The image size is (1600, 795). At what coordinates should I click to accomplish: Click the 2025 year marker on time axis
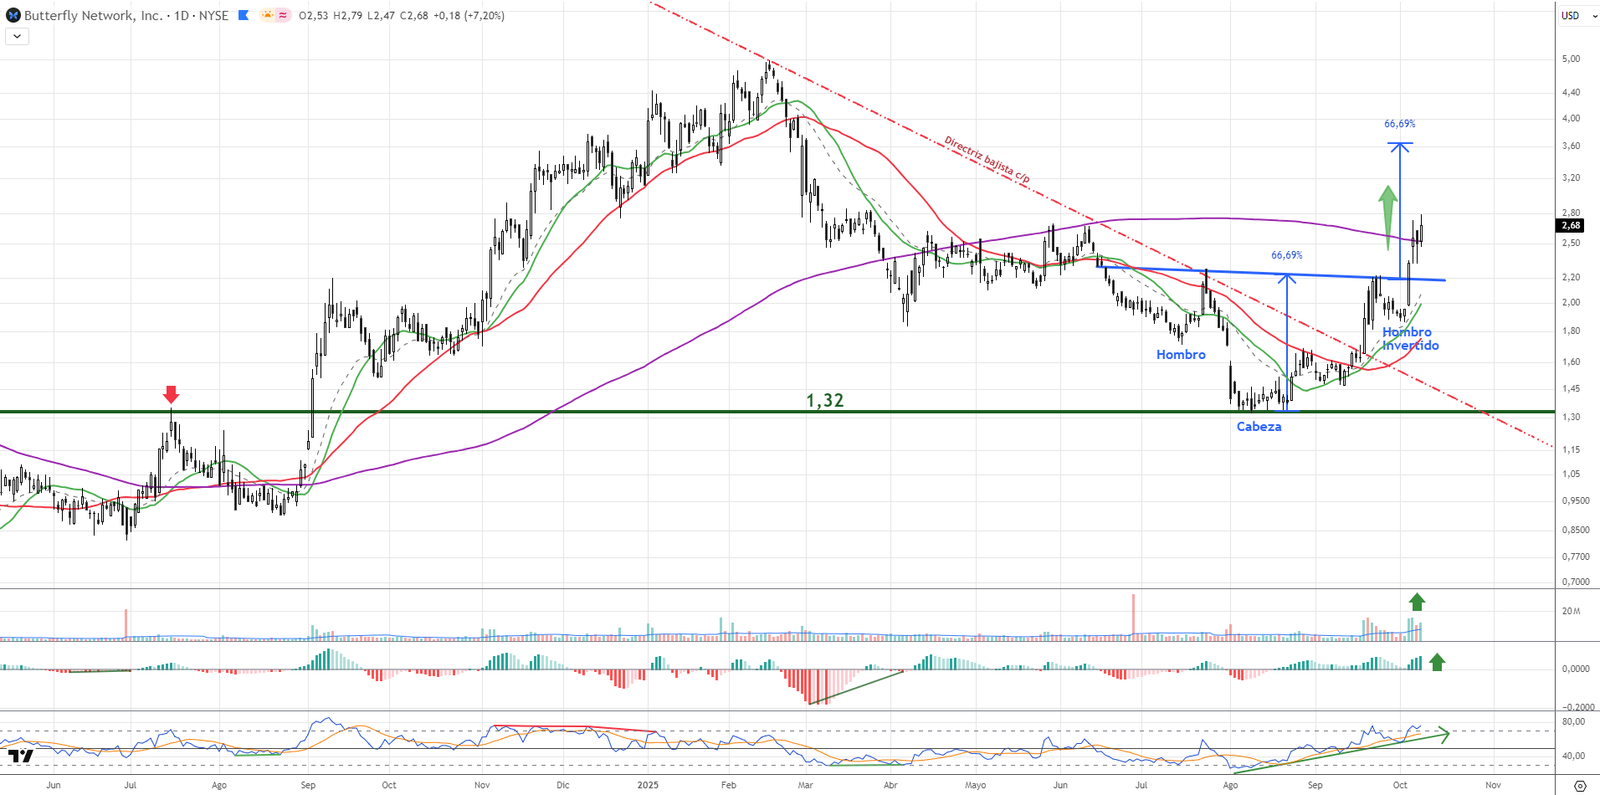coord(648,785)
